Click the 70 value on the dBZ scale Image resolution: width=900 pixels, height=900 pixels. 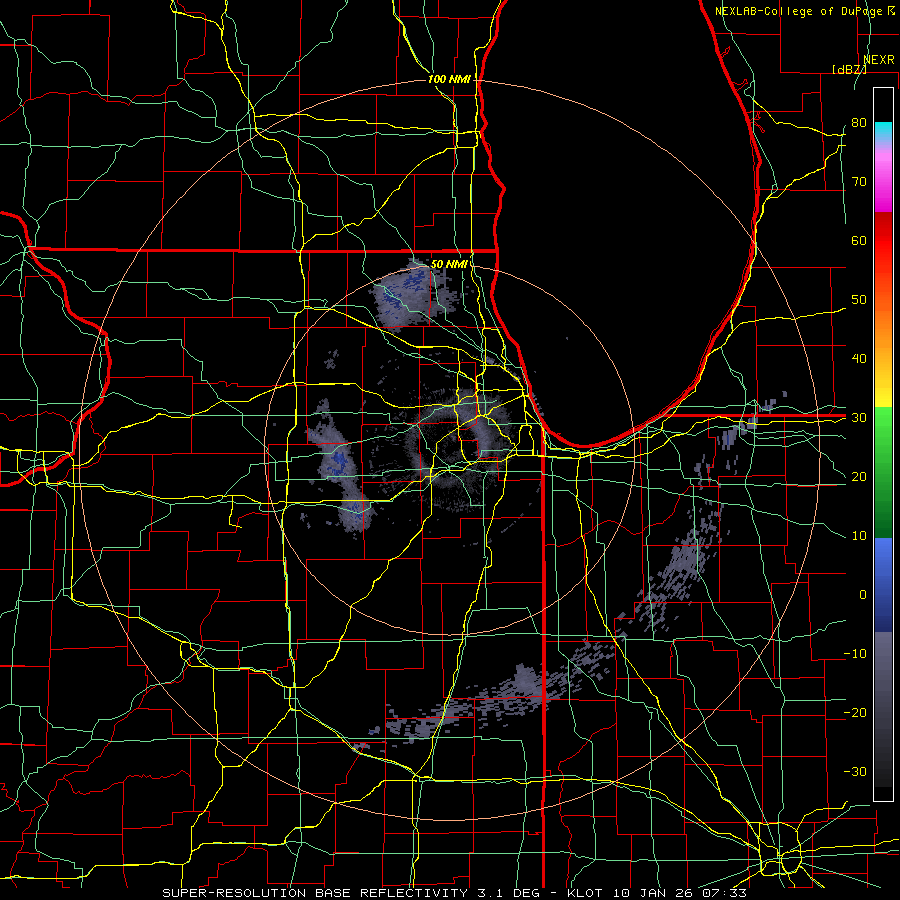(x=859, y=182)
